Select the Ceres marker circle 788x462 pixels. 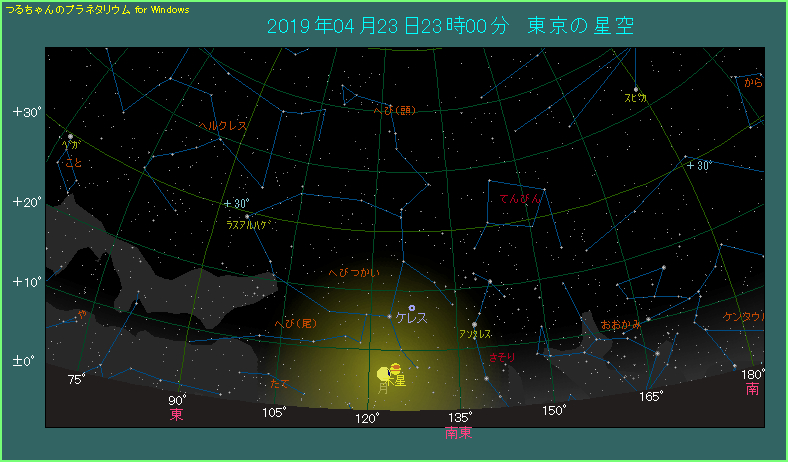411,307
